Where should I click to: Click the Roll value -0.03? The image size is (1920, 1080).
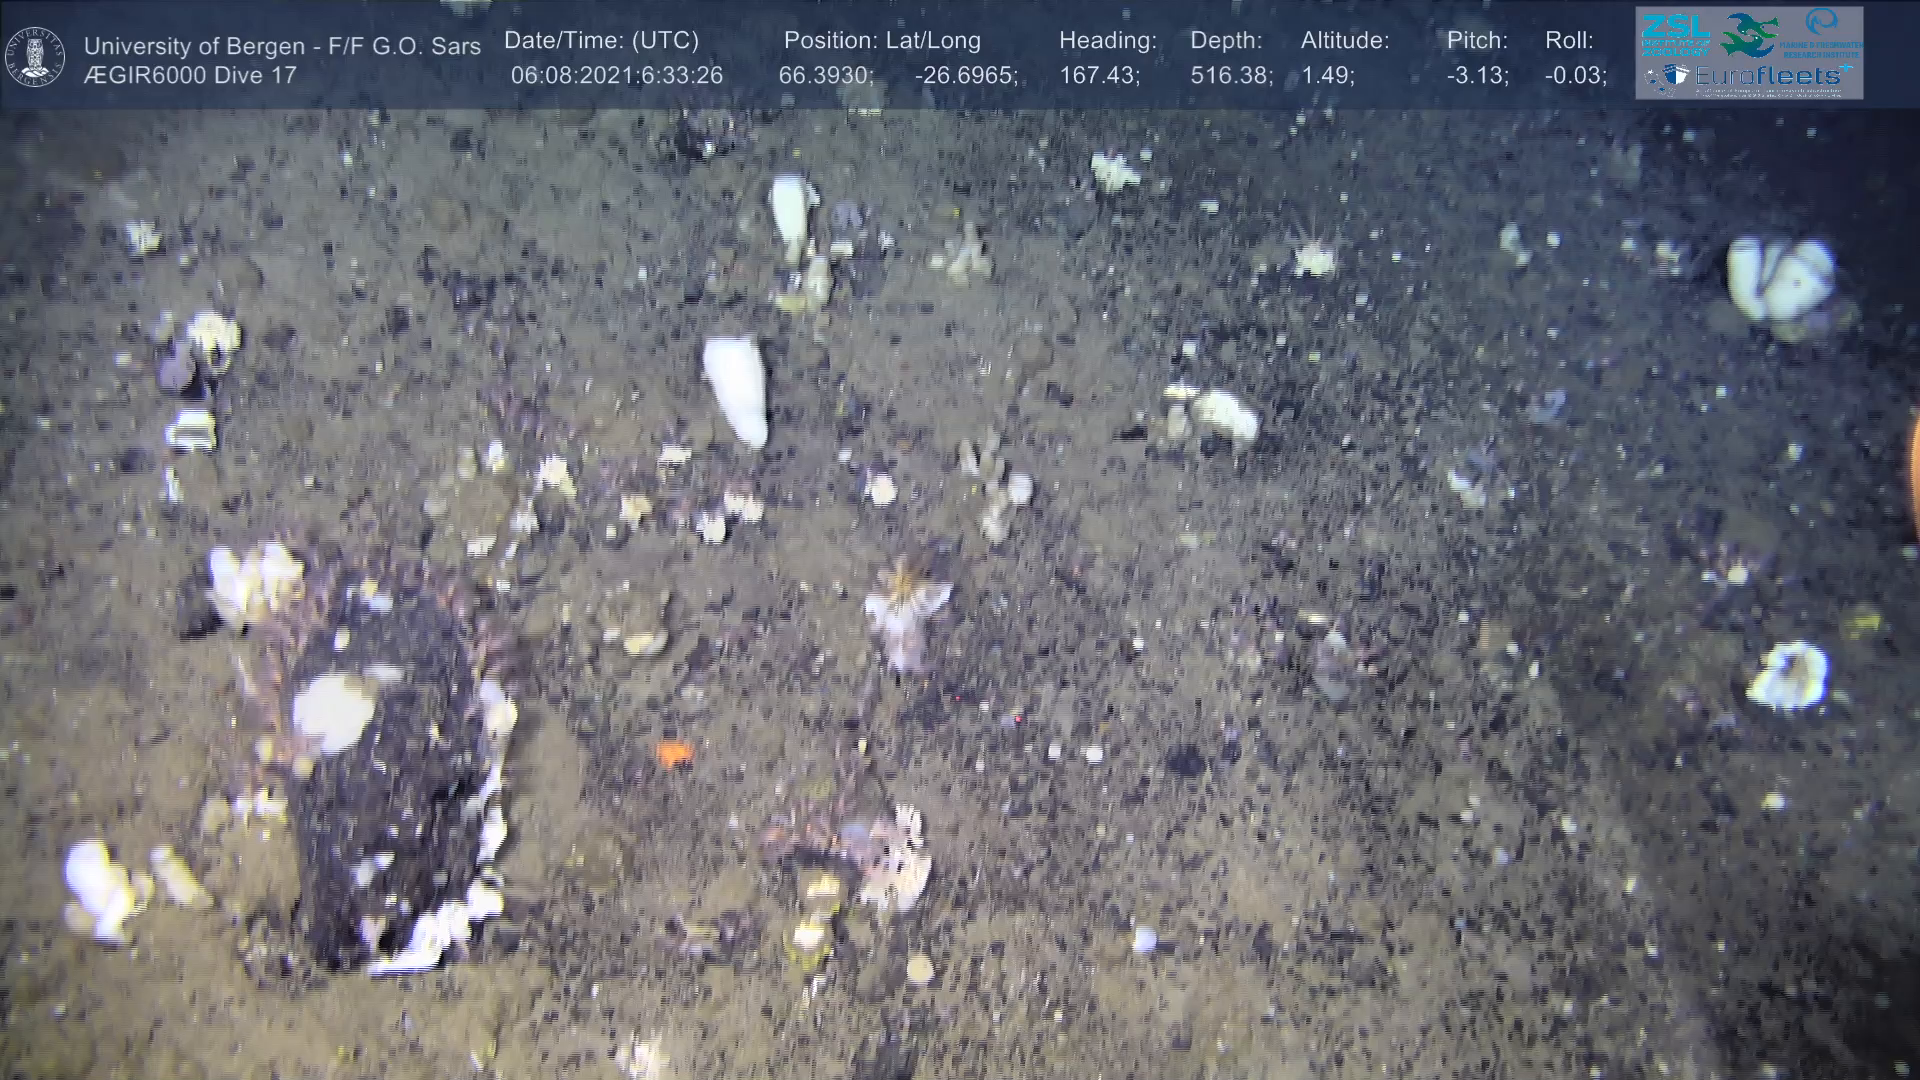[x=1575, y=75]
